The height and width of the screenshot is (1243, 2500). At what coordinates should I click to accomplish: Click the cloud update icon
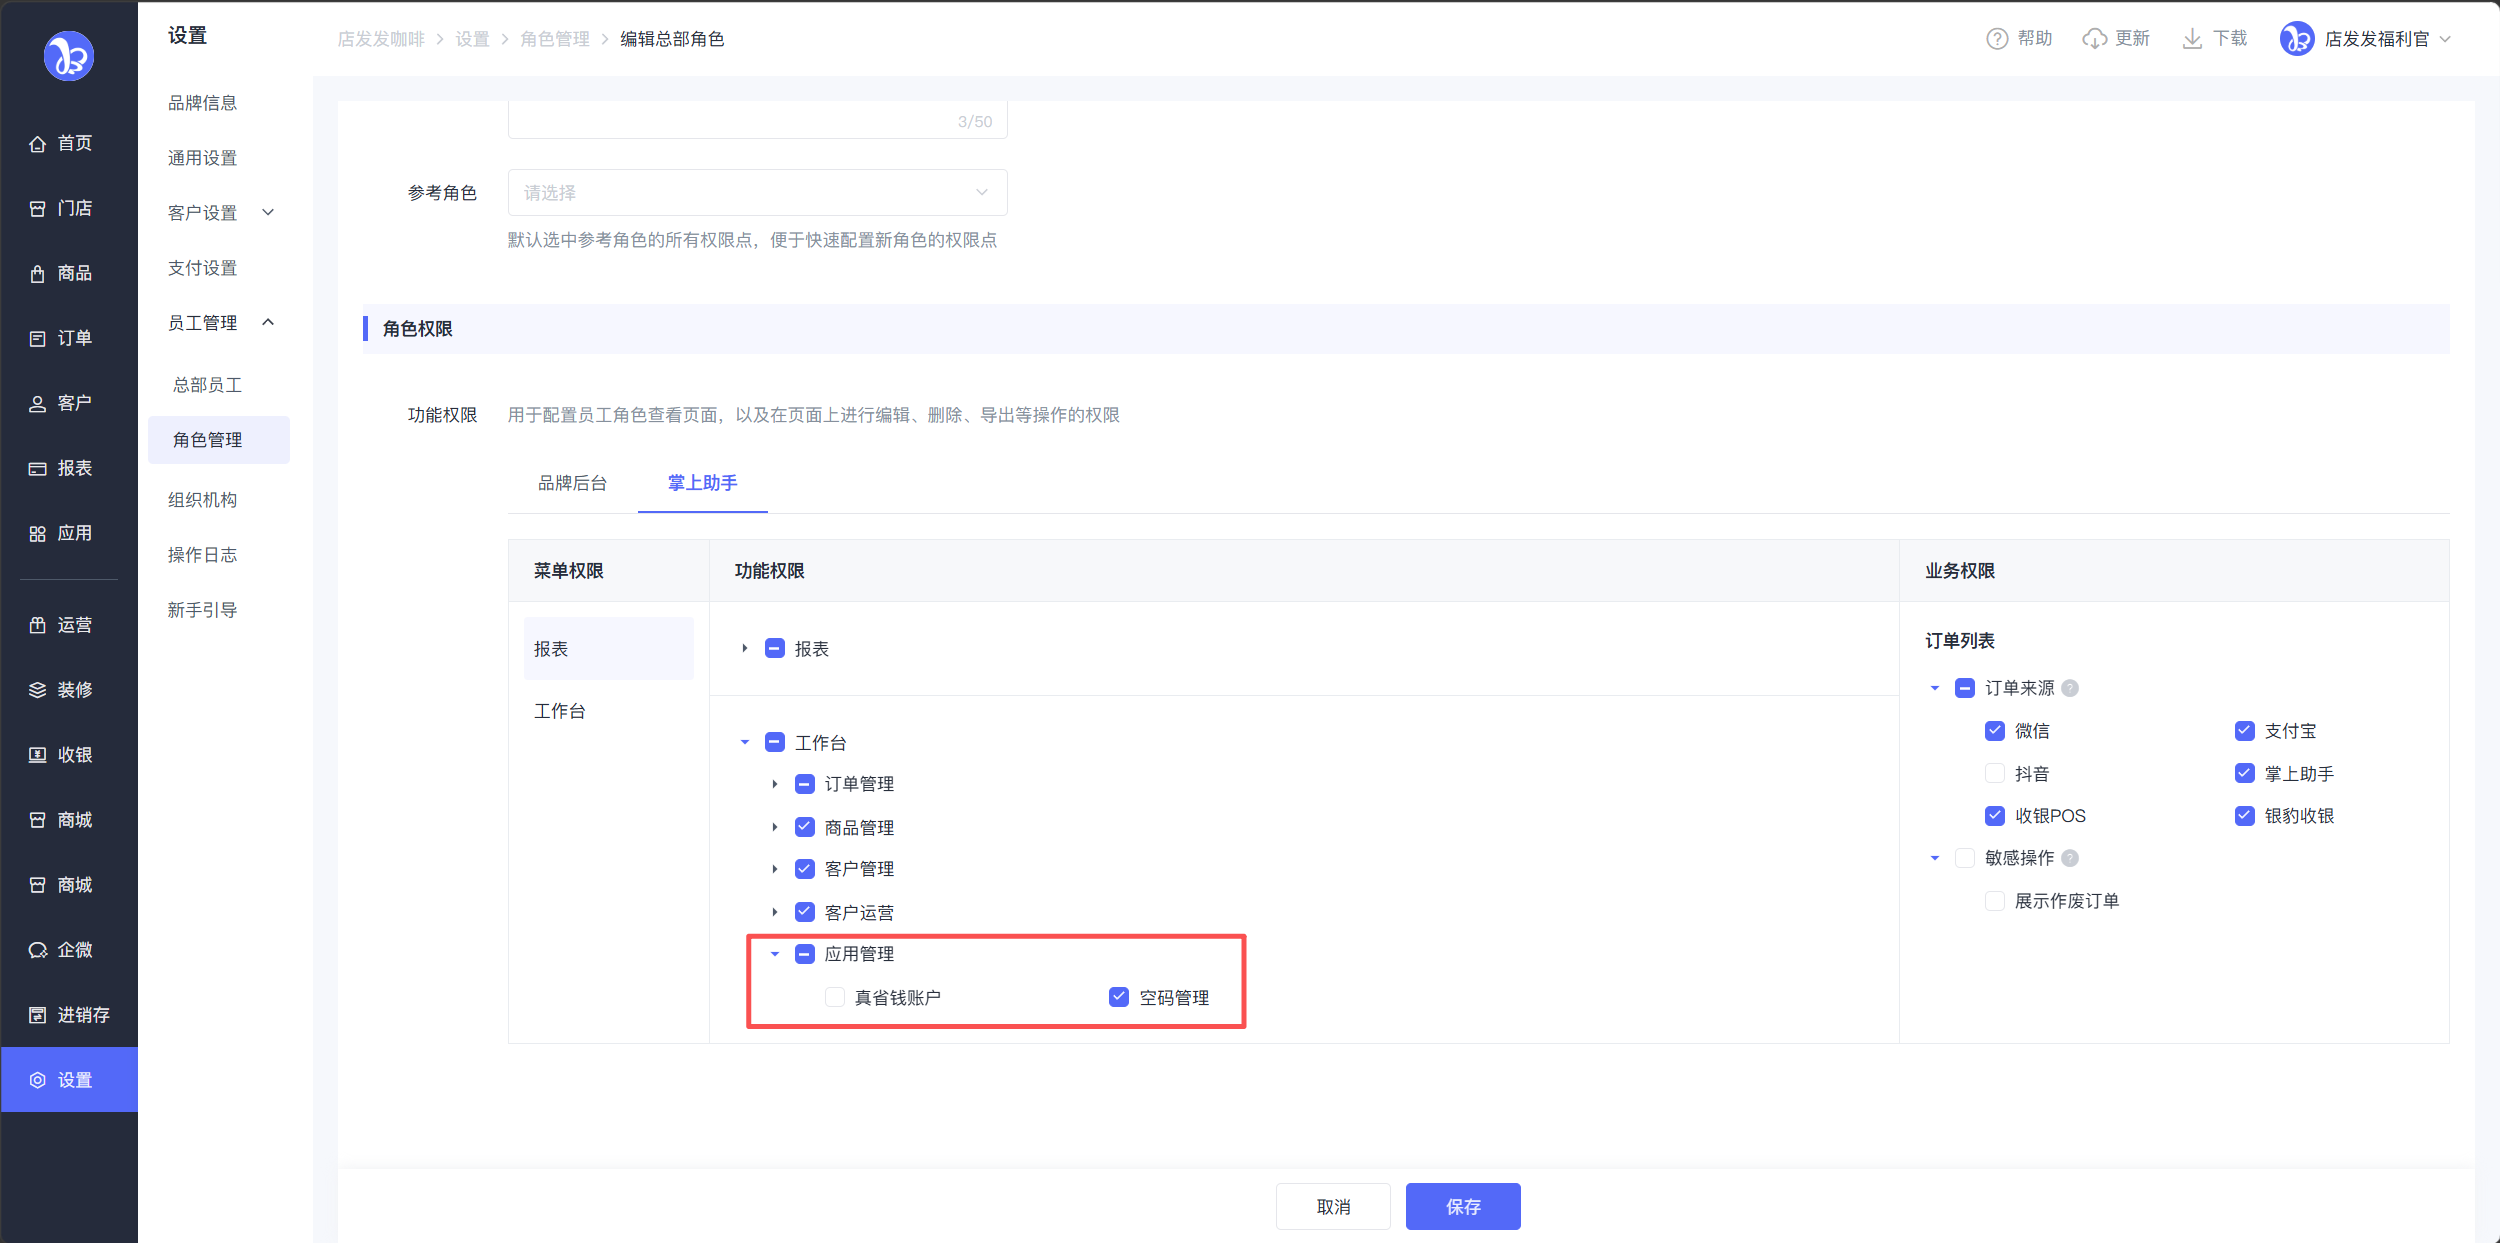click(x=2094, y=39)
